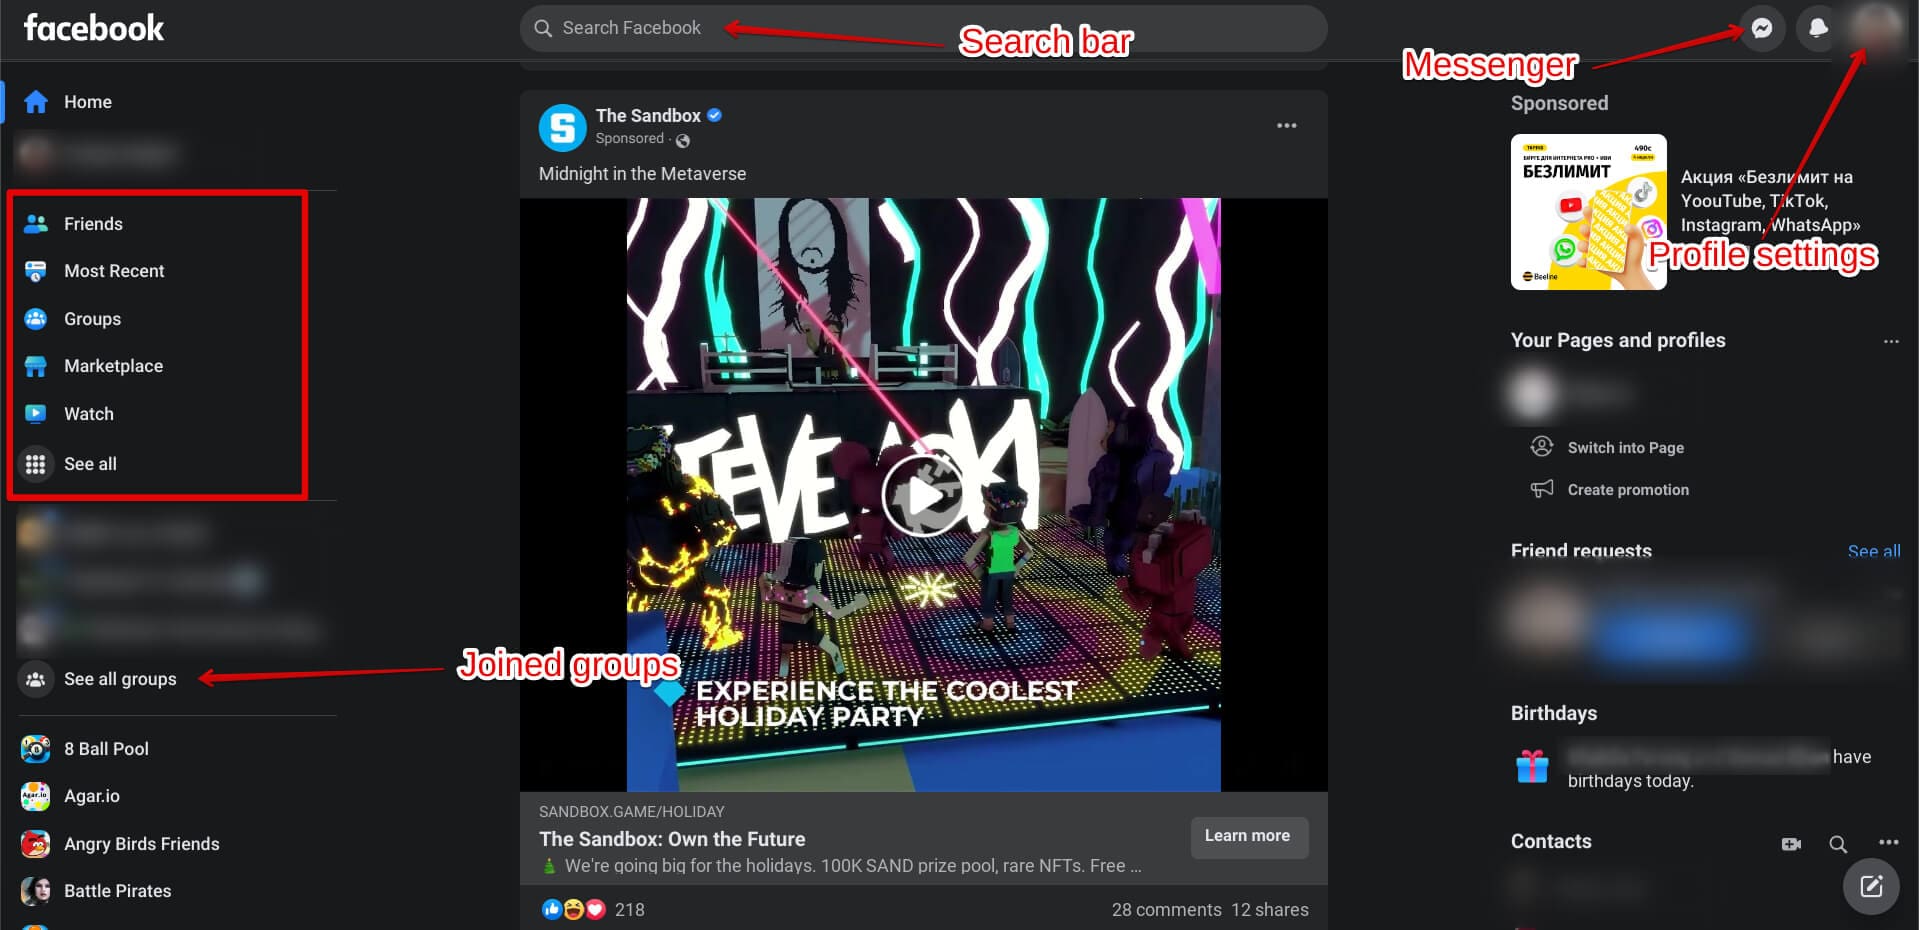The image size is (1919, 930).
Task: Click Create promotion
Action: coord(1628,490)
